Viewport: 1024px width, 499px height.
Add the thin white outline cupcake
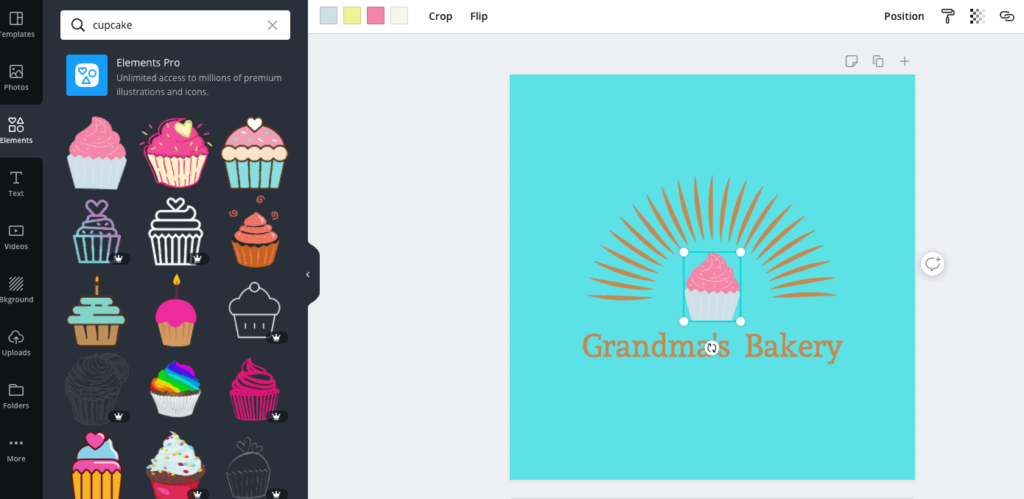(254, 311)
